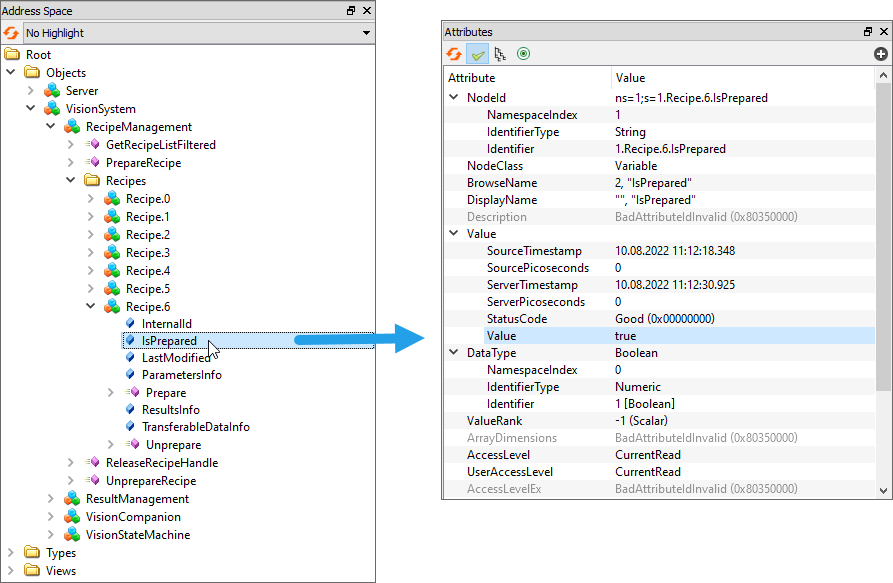
Task: Collapse the Recipe.6 node
Action: click(x=91, y=307)
